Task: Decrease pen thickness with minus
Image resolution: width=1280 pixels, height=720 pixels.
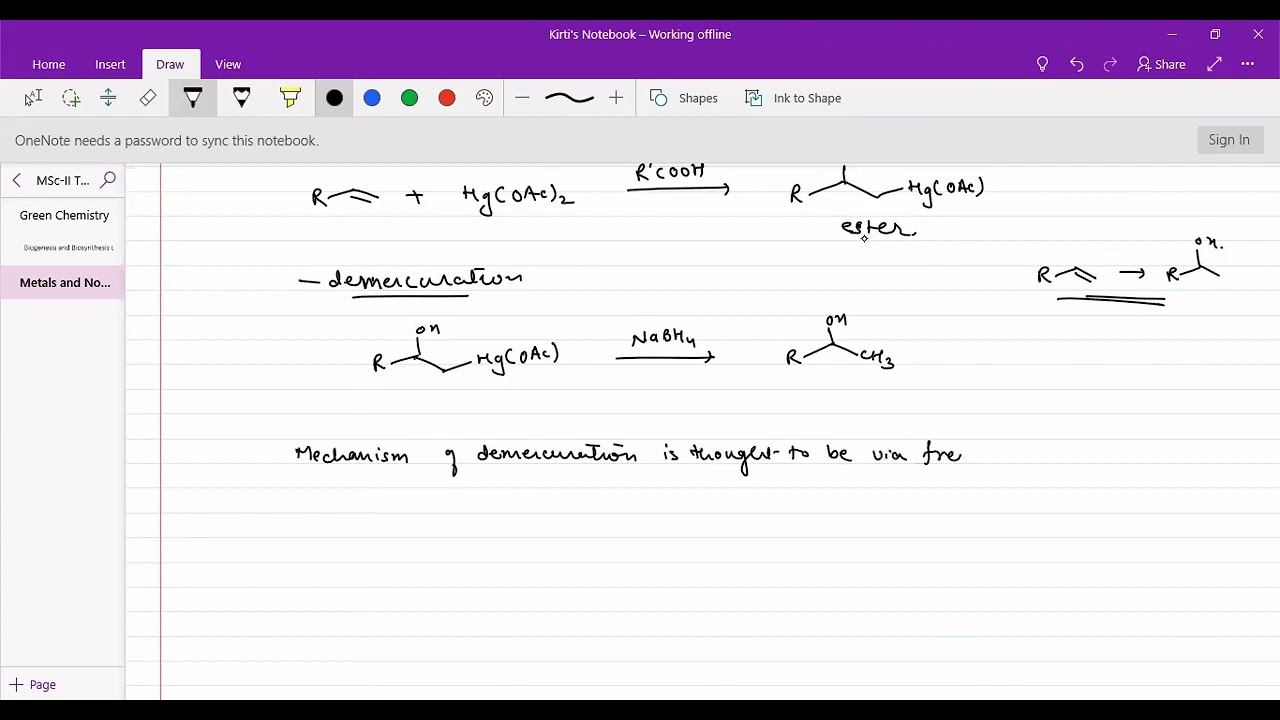Action: (522, 98)
